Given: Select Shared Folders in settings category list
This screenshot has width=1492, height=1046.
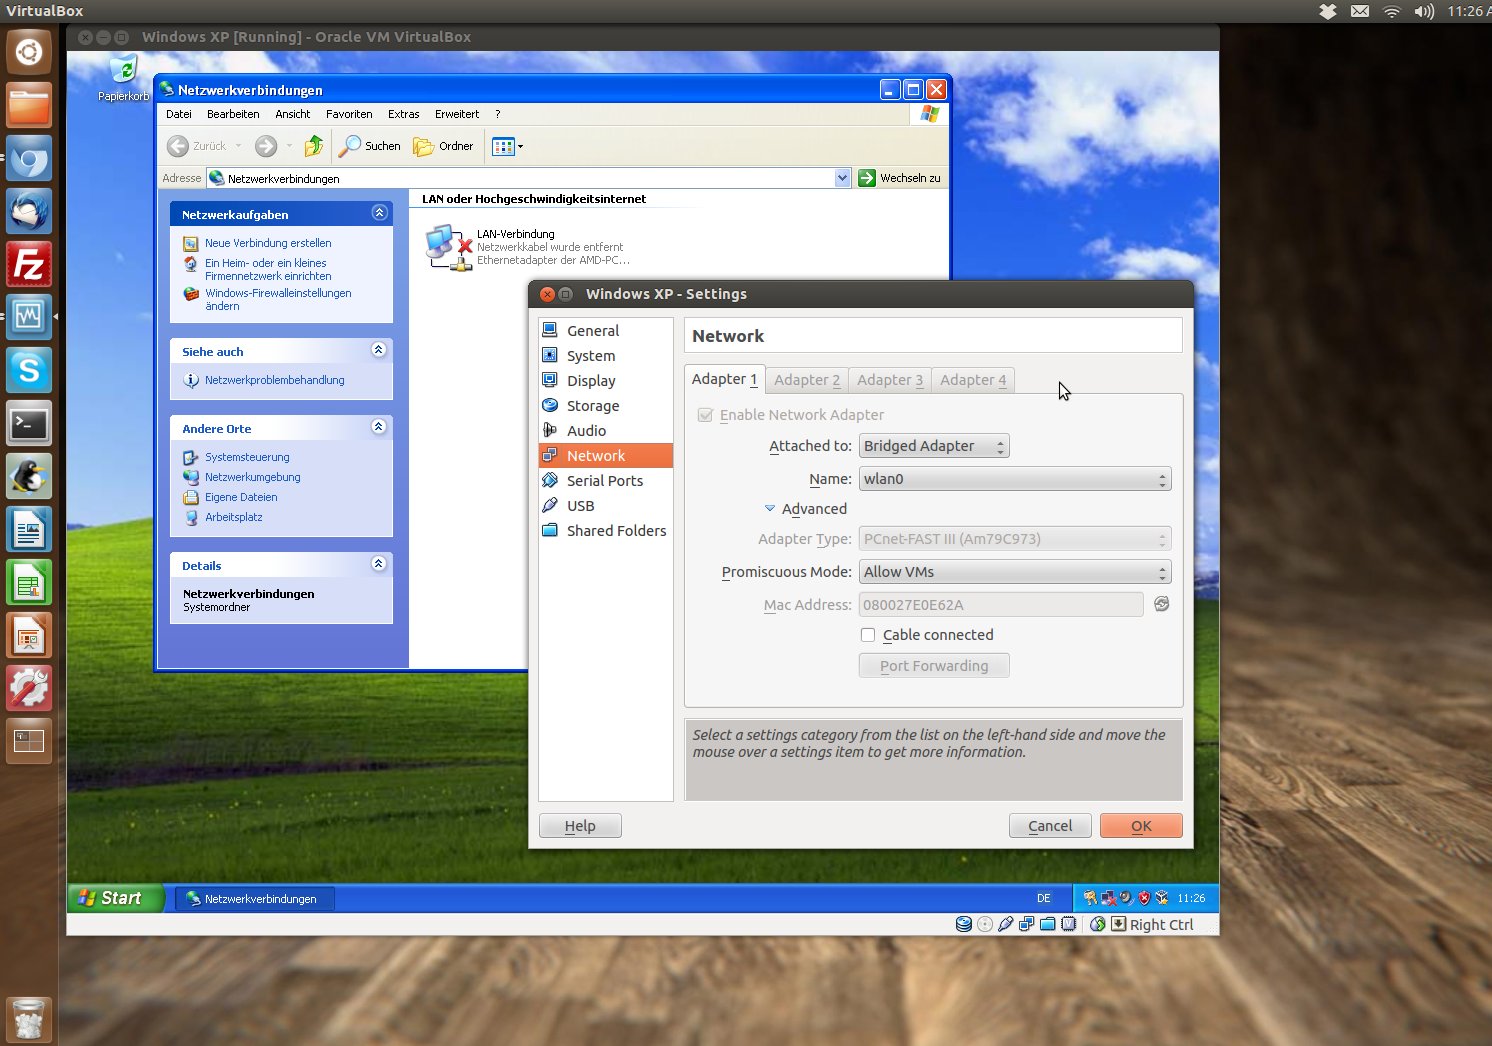Looking at the screenshot, I should [x=606, y=531].
